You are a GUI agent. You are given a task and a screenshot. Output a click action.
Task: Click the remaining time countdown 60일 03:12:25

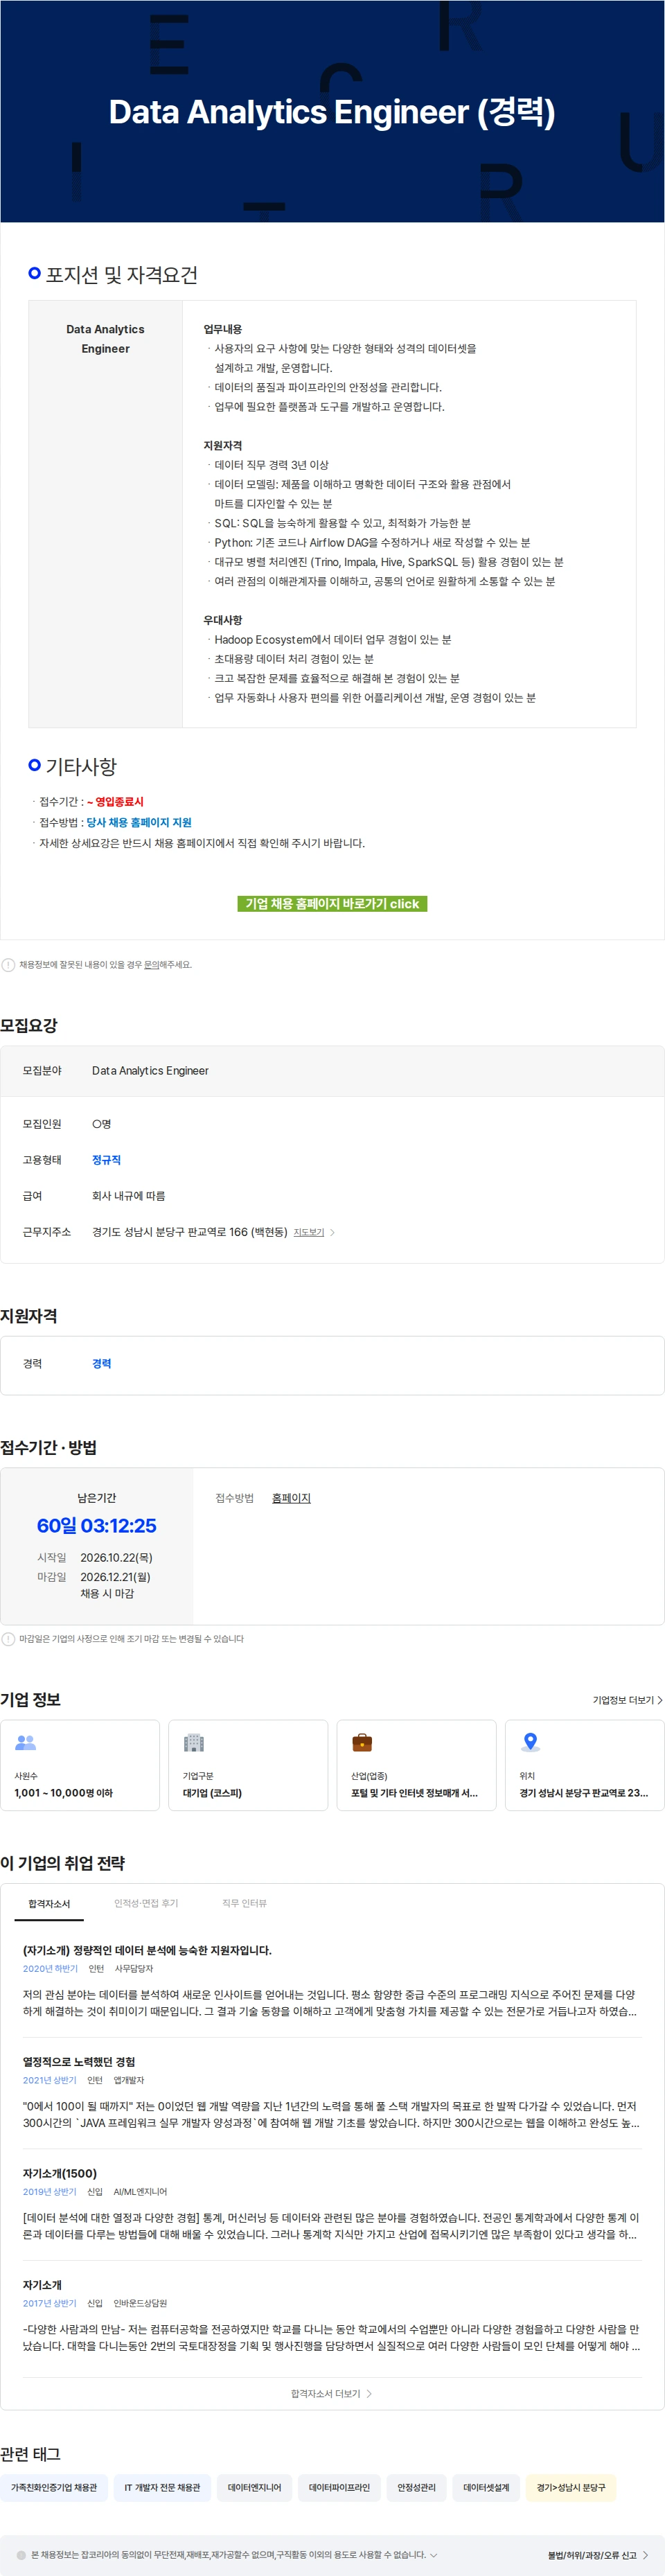[97, 1526]
